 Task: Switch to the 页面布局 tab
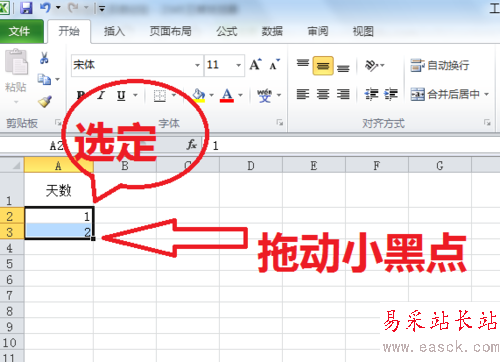tap(170, 31)
